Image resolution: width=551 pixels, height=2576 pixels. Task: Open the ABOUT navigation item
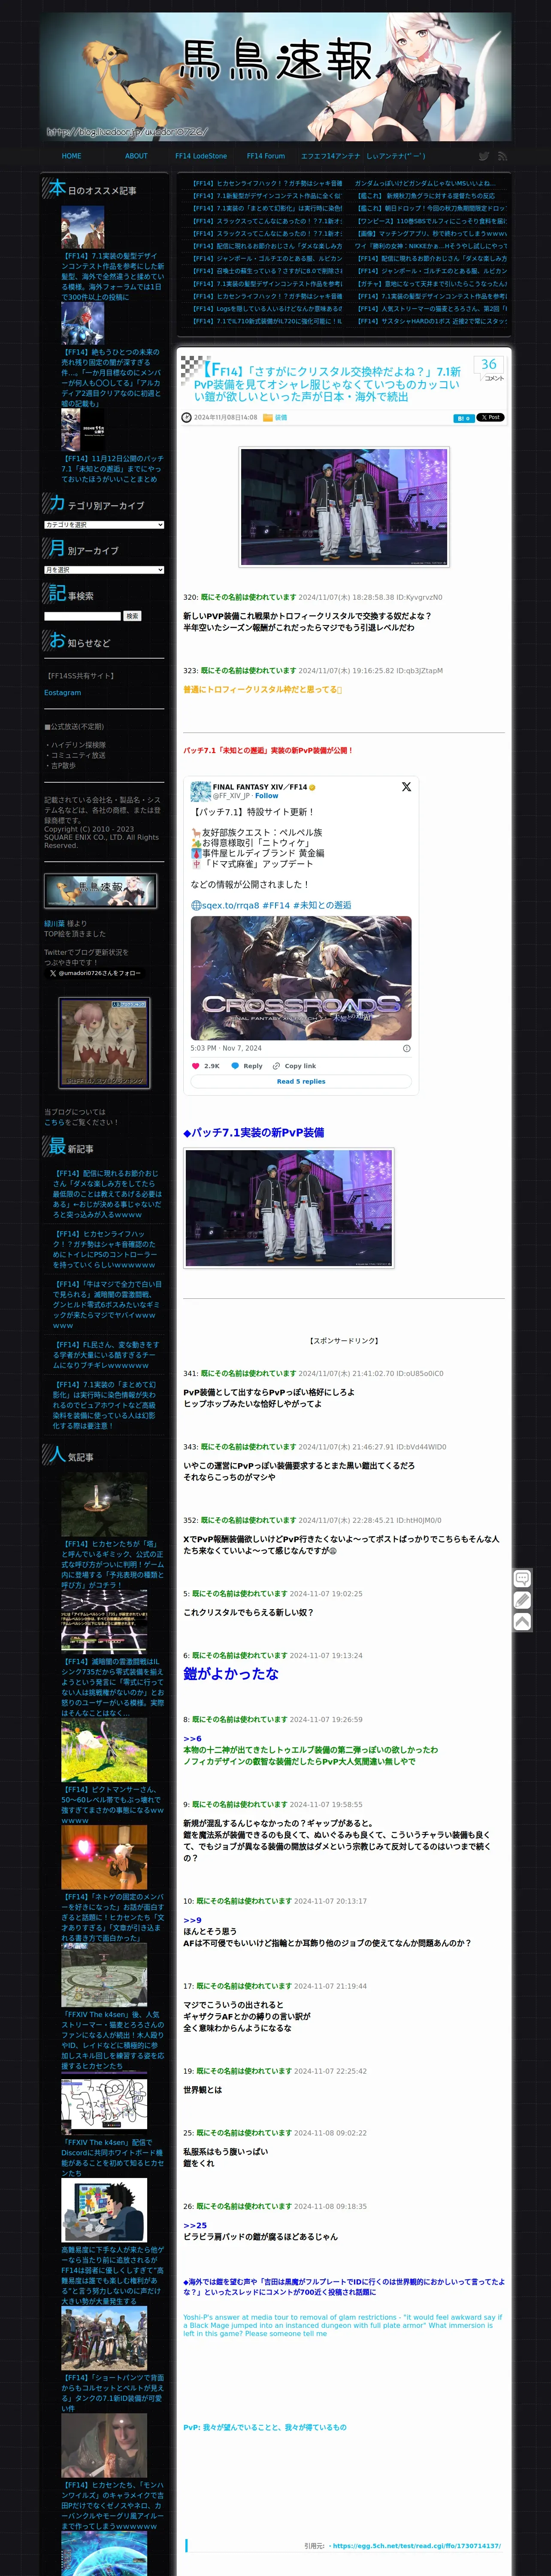click(136, 156)
